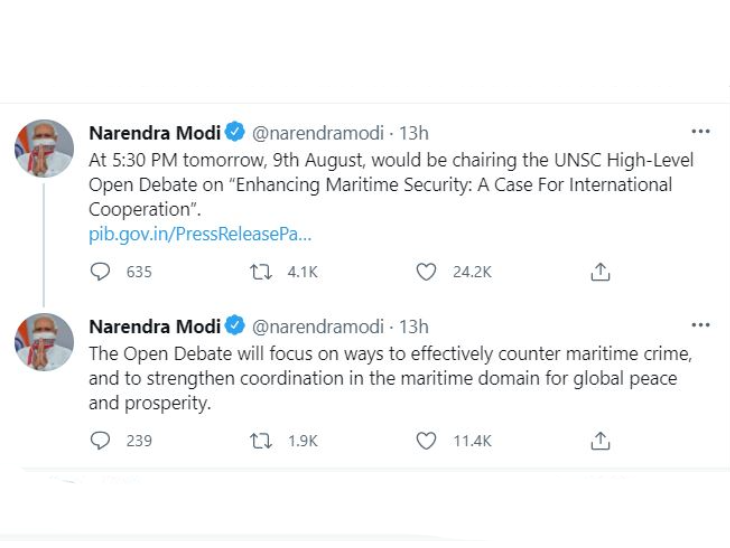Click Narendra Modi name on second tweet
The width and height of the screenshot is (730, 548).
click(154, 327)
